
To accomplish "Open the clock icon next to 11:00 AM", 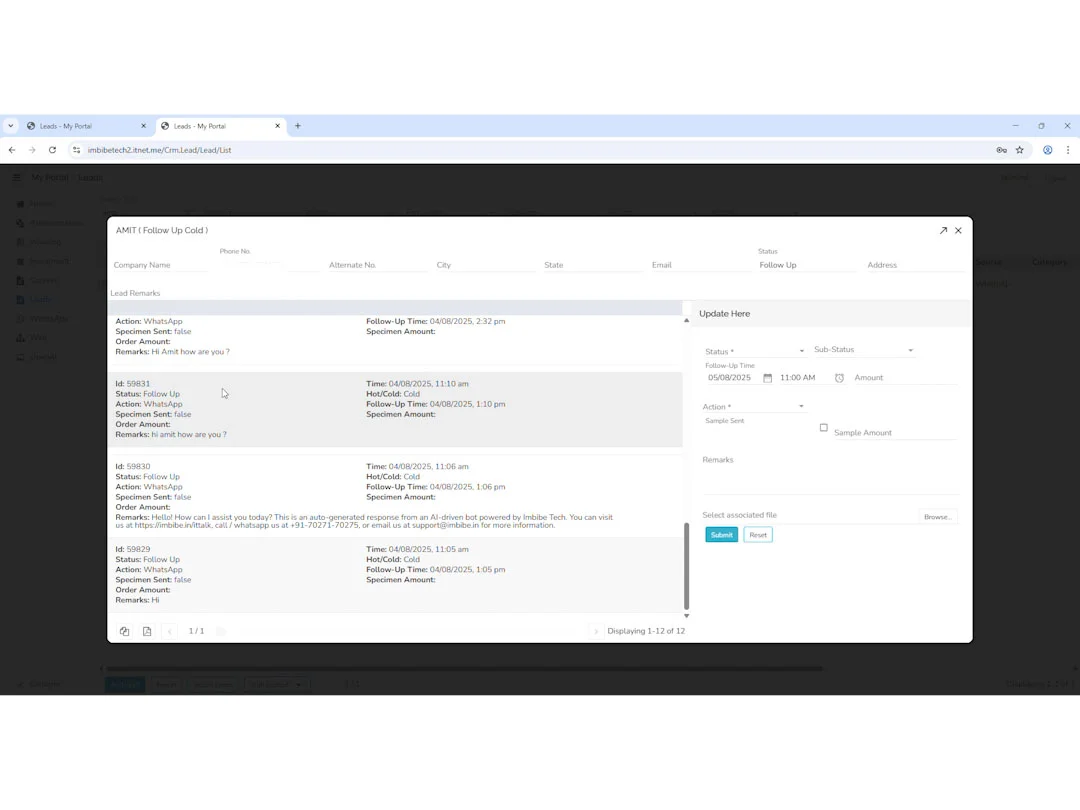I will tap(837, 378).
